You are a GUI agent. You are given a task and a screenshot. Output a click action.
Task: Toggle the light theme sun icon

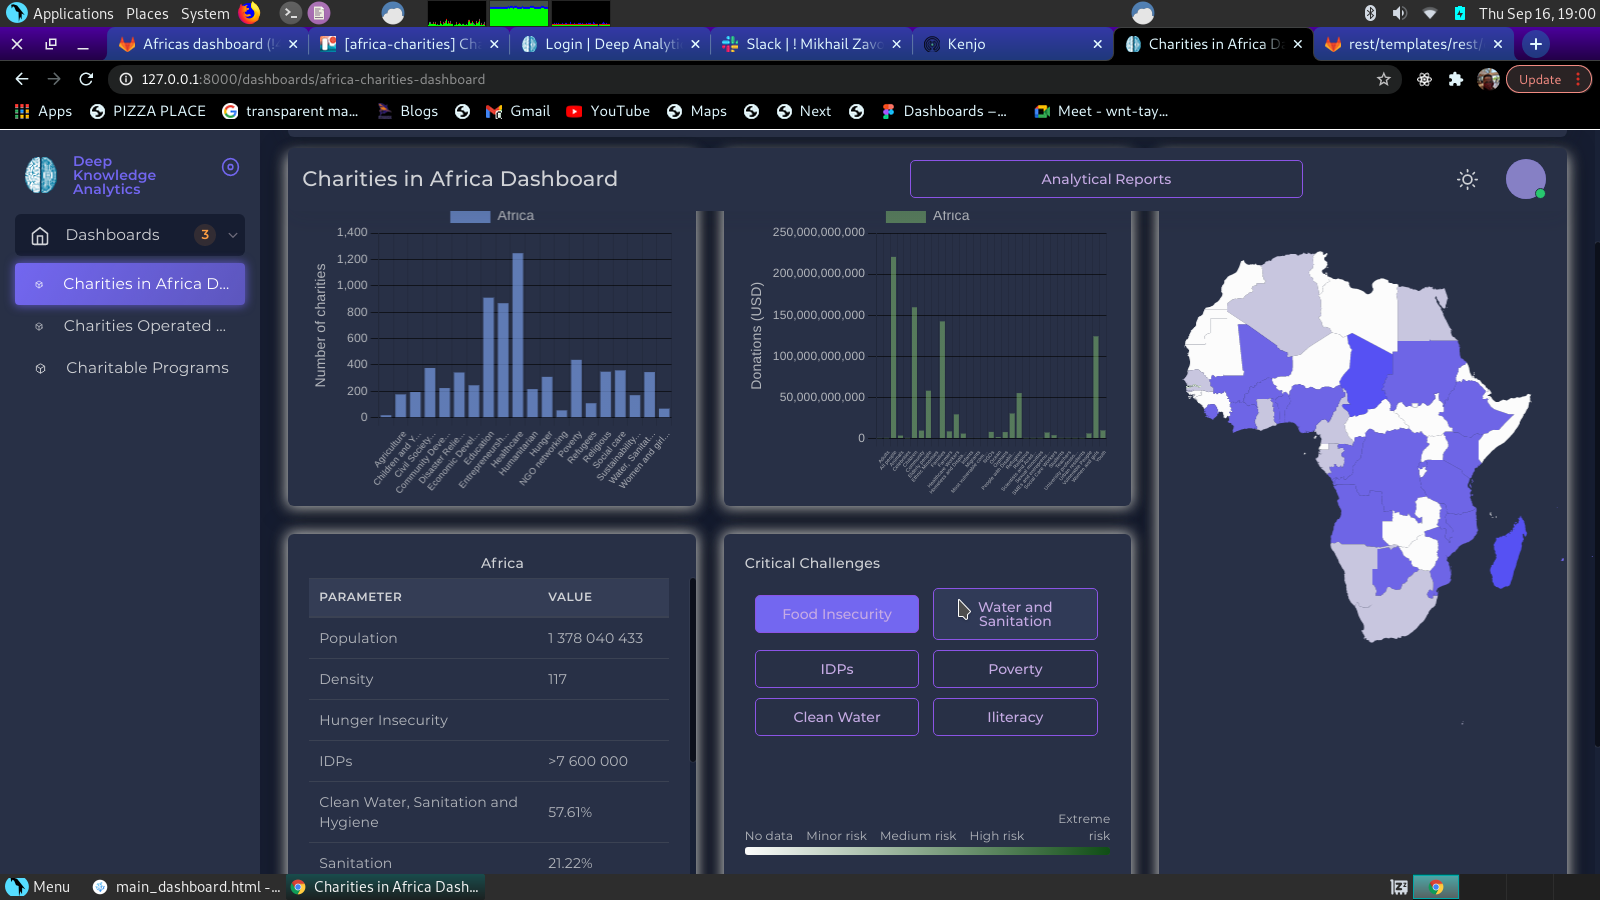coord(1467,180)
